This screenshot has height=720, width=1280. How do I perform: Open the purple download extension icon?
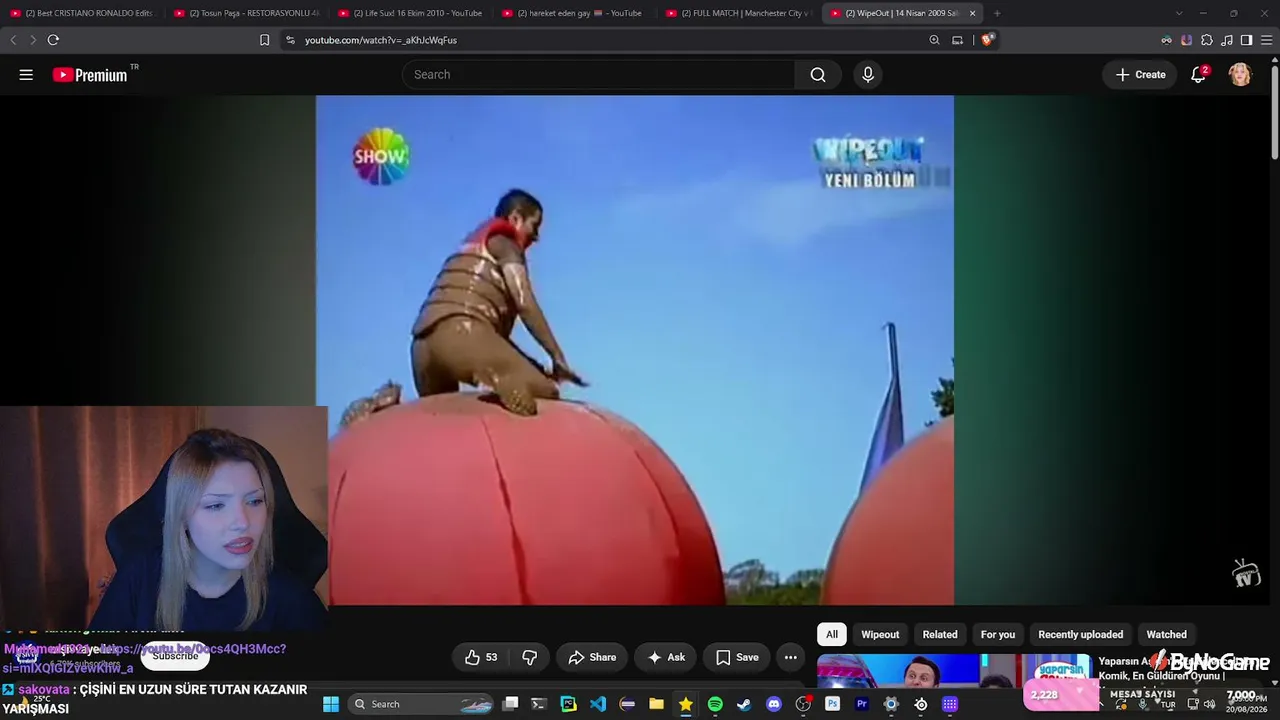pyautogui.click(x=1186, y=40)
